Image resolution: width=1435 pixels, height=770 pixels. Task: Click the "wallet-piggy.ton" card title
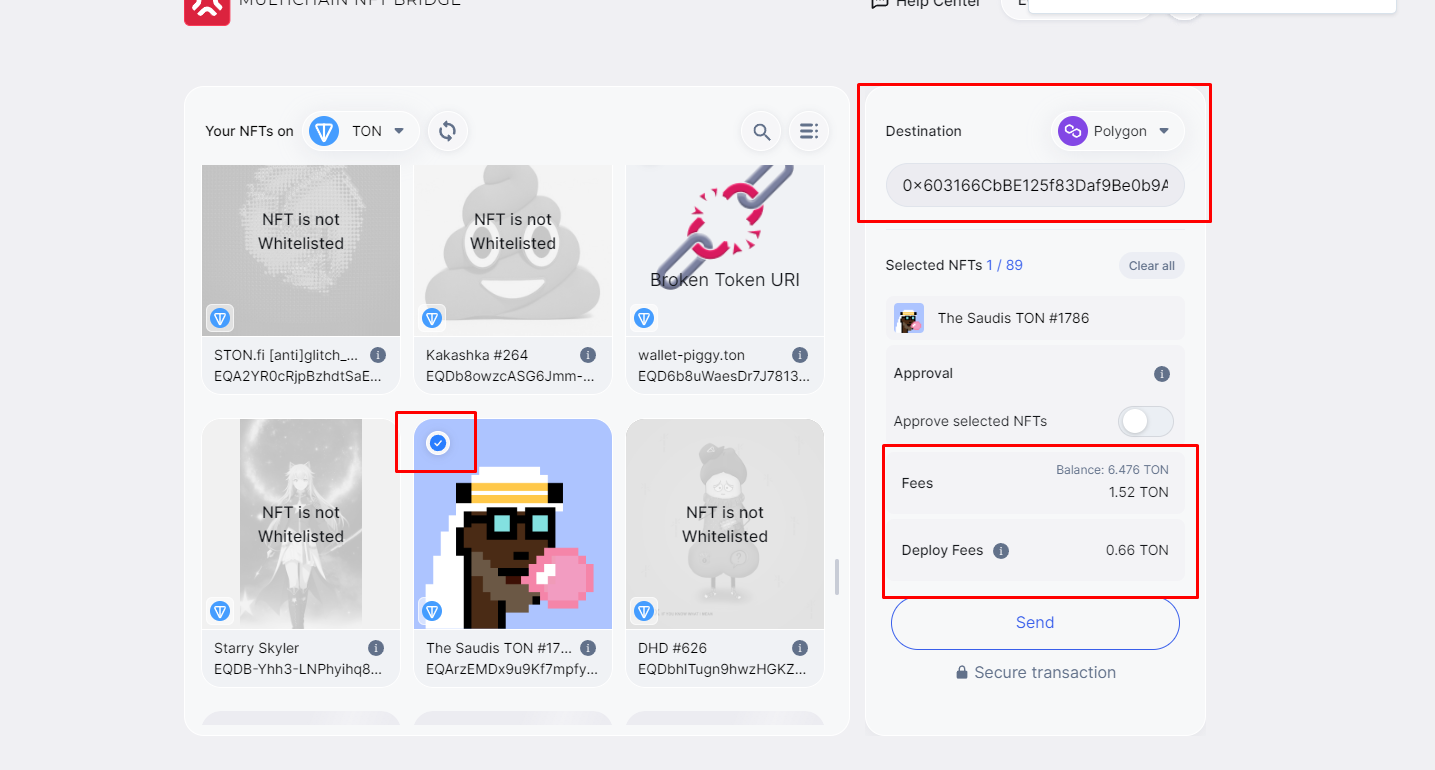pos(691,355)
